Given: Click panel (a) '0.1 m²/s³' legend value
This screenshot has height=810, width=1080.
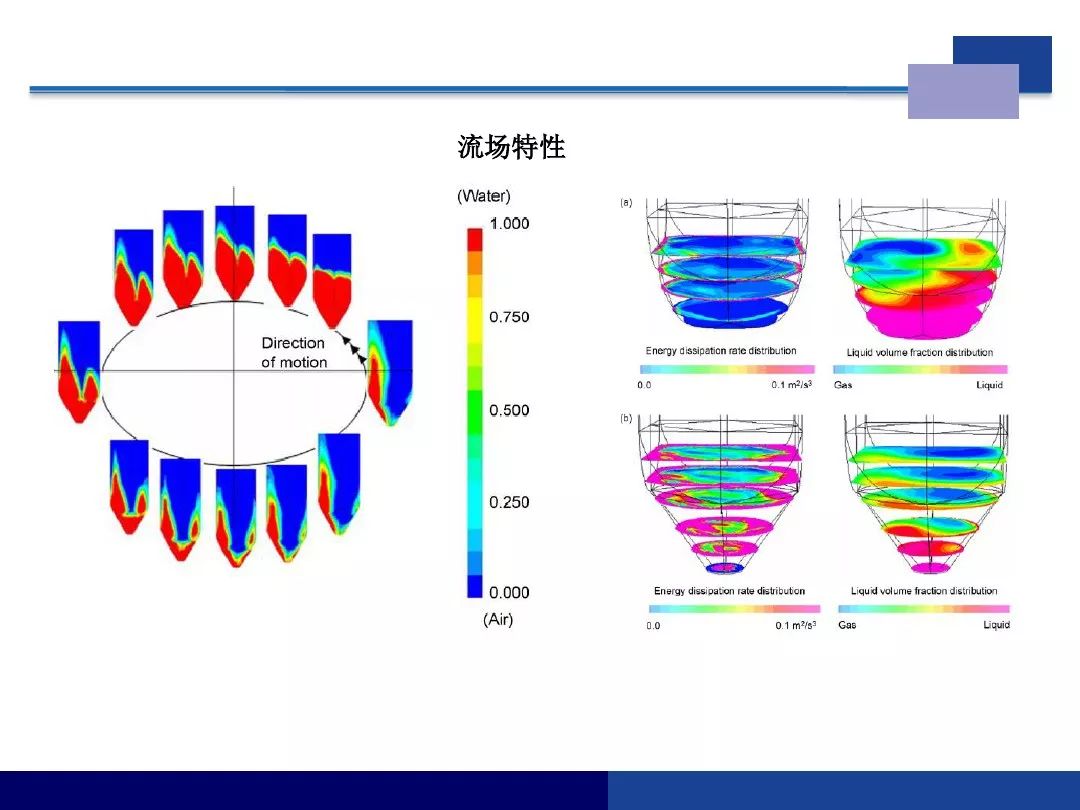Looking at the screenshot, I should click(x=792, y=384).
